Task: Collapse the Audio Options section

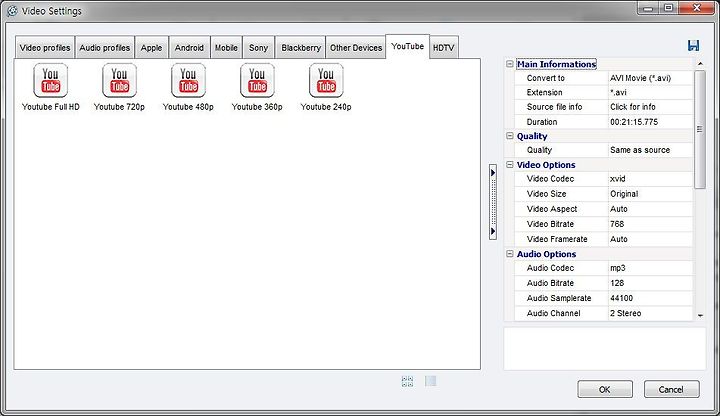Action: [510, 253]
